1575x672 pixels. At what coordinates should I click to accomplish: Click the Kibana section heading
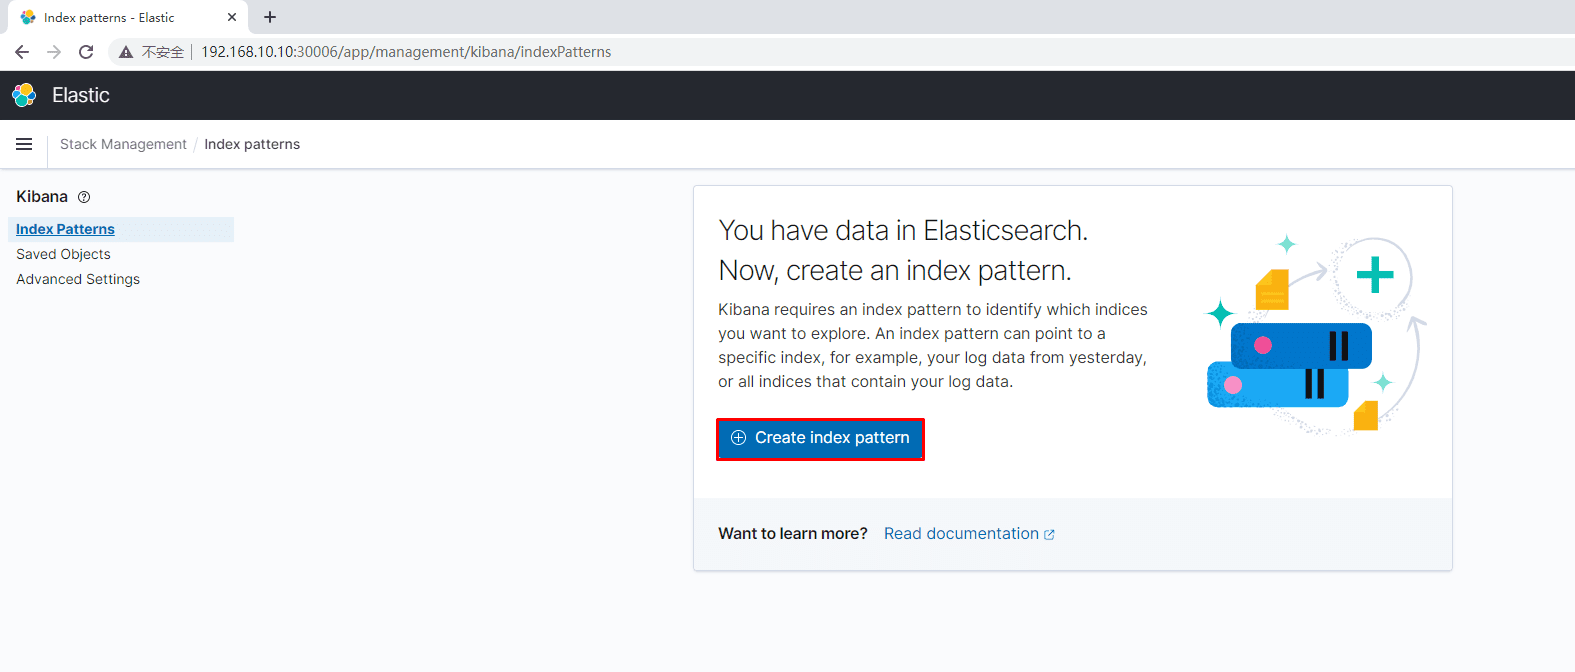[x=42, y=197]
